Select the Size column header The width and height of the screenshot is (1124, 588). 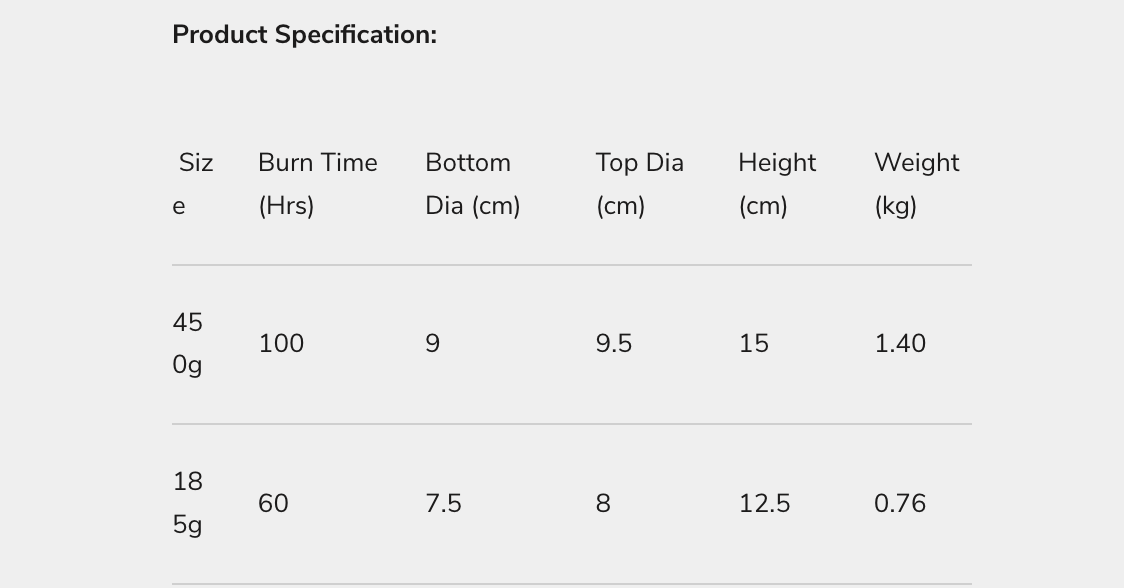click(x=195, y=184)
